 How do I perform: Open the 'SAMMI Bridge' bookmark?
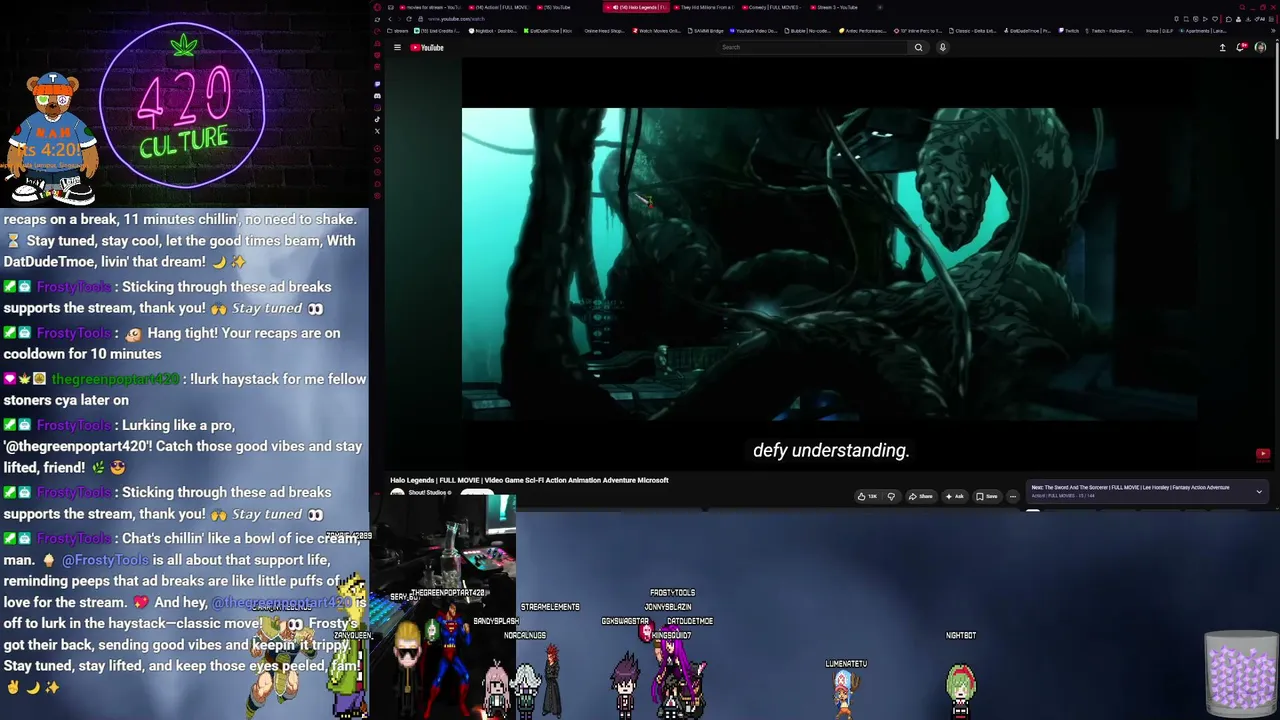(705, 31)
